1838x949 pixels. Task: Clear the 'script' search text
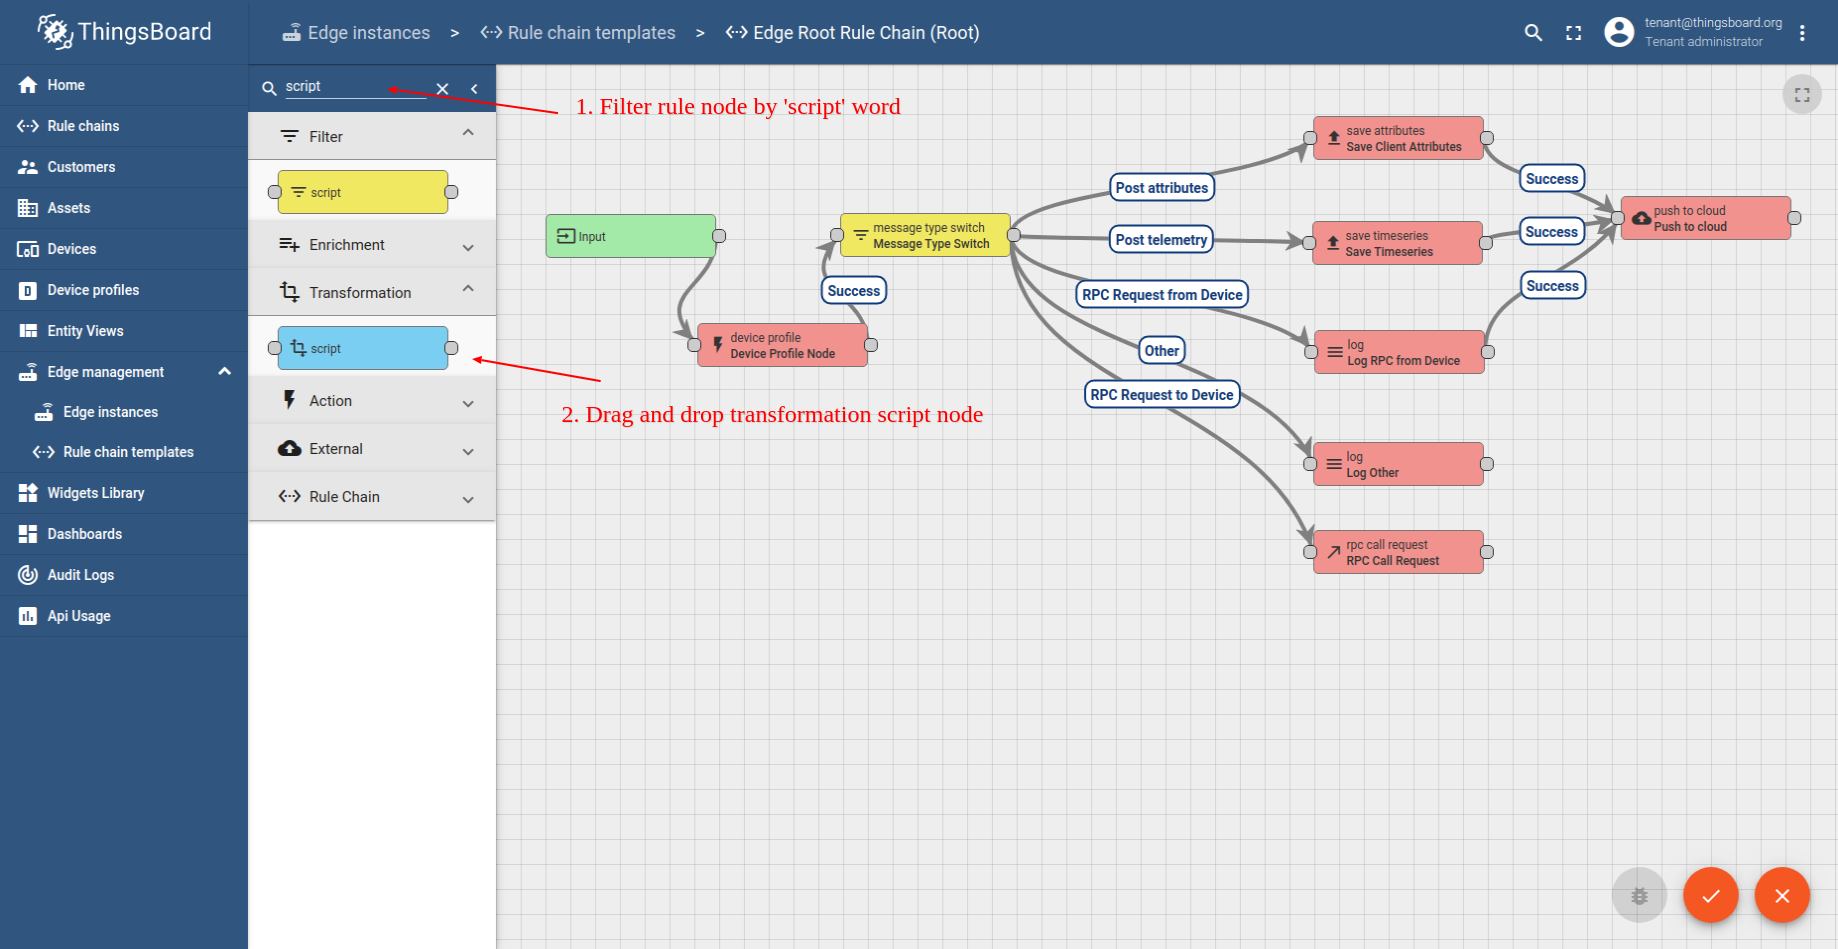pyautogui.click(x=442, y=89)
